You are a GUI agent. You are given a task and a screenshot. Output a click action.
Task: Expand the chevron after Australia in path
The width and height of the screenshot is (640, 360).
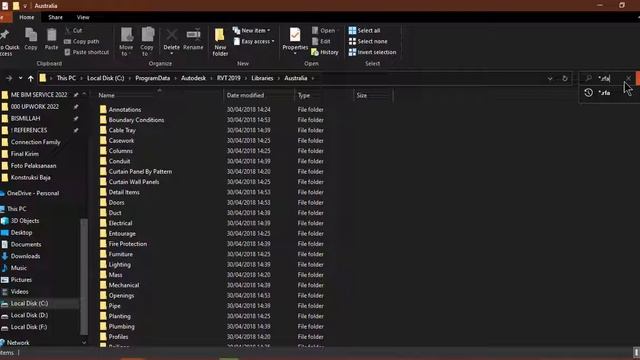313,78
